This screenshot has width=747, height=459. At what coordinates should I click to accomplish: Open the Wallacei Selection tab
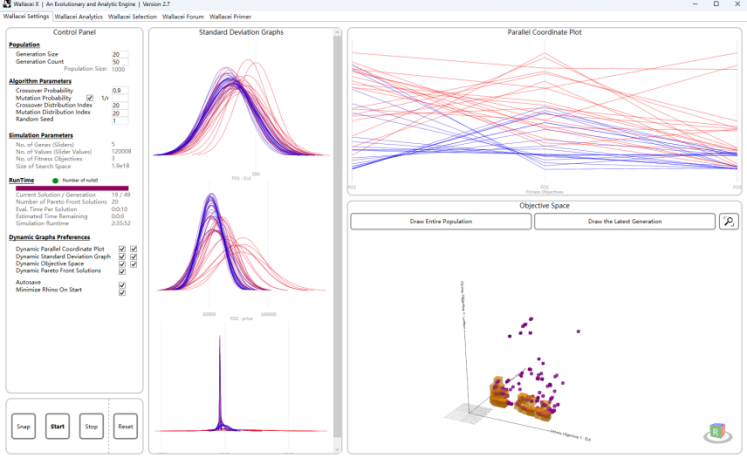click(132, 17)
